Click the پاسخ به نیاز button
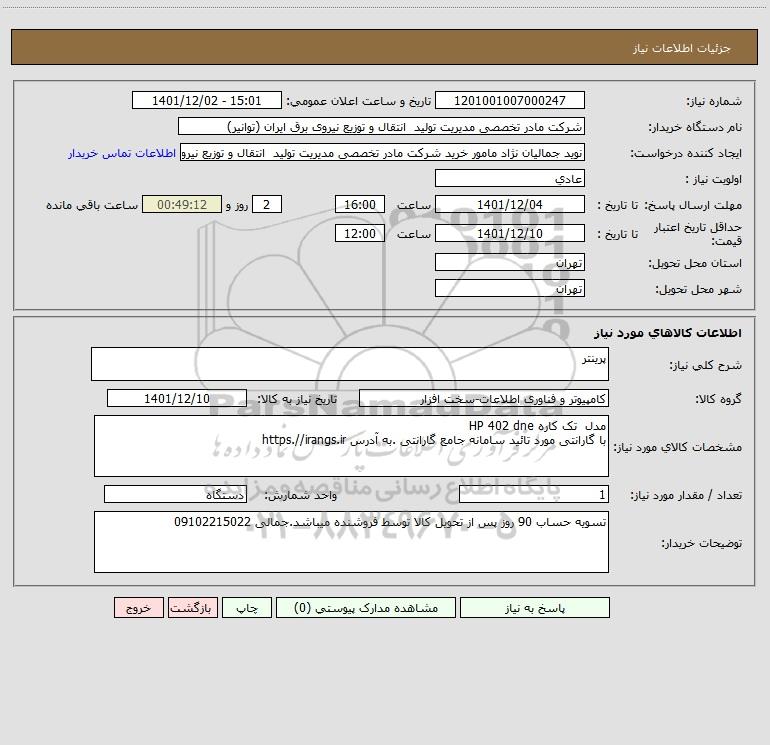This screenshot has width=770, height=745. (535, 607)
